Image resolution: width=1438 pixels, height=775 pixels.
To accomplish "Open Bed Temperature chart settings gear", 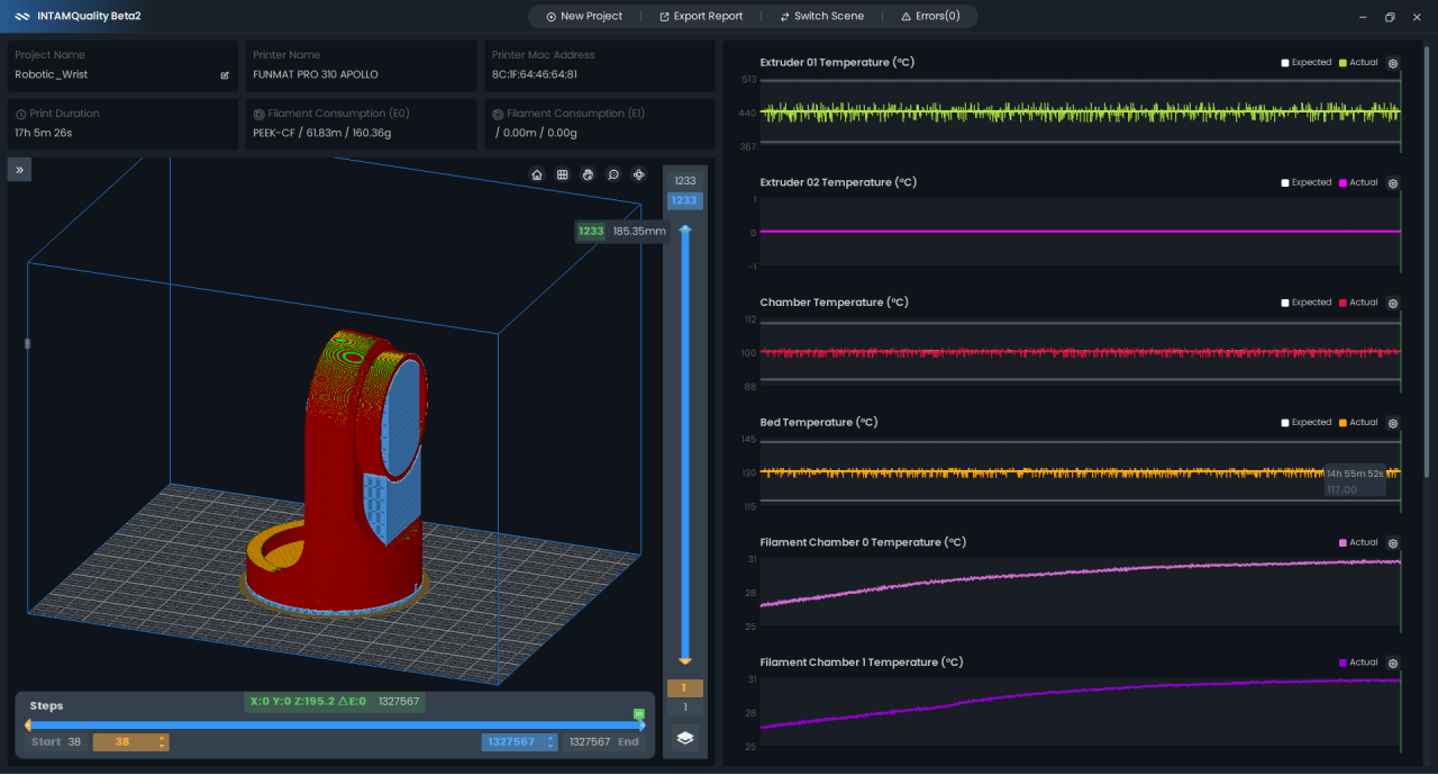I will coord(1393,423).
